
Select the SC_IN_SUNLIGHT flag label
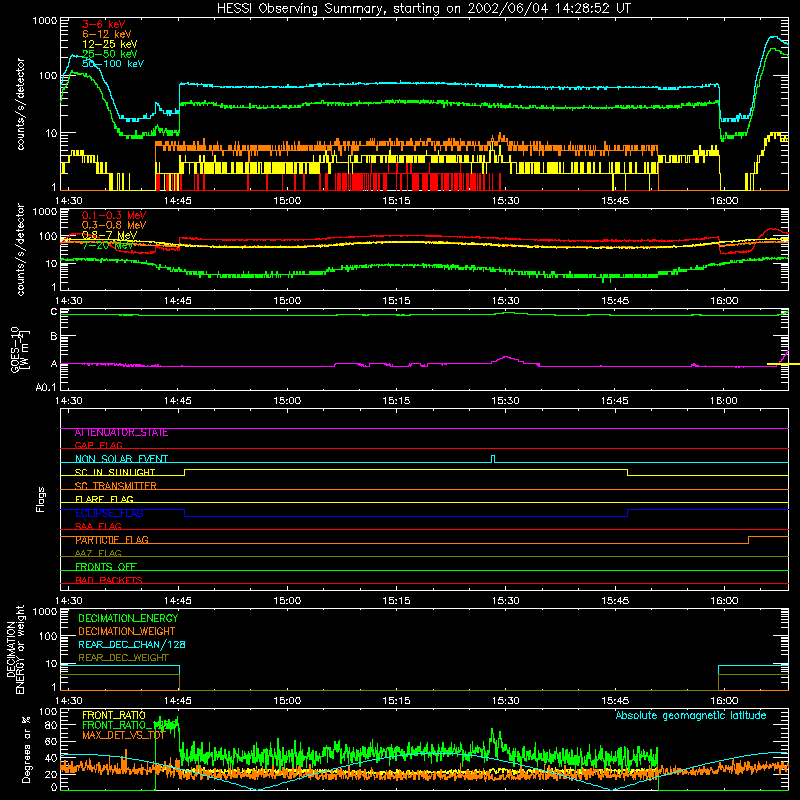(x=115, y=472)
